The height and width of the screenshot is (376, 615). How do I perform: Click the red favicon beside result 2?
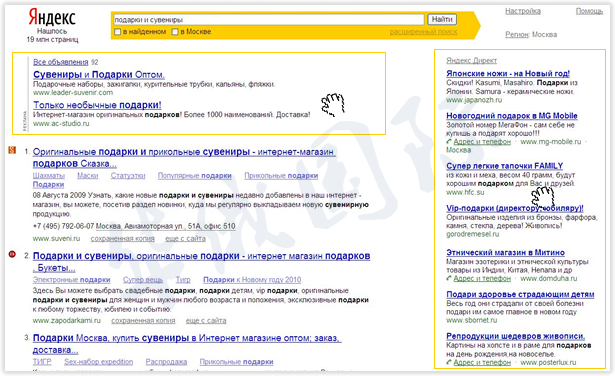[x=12, y=254]
